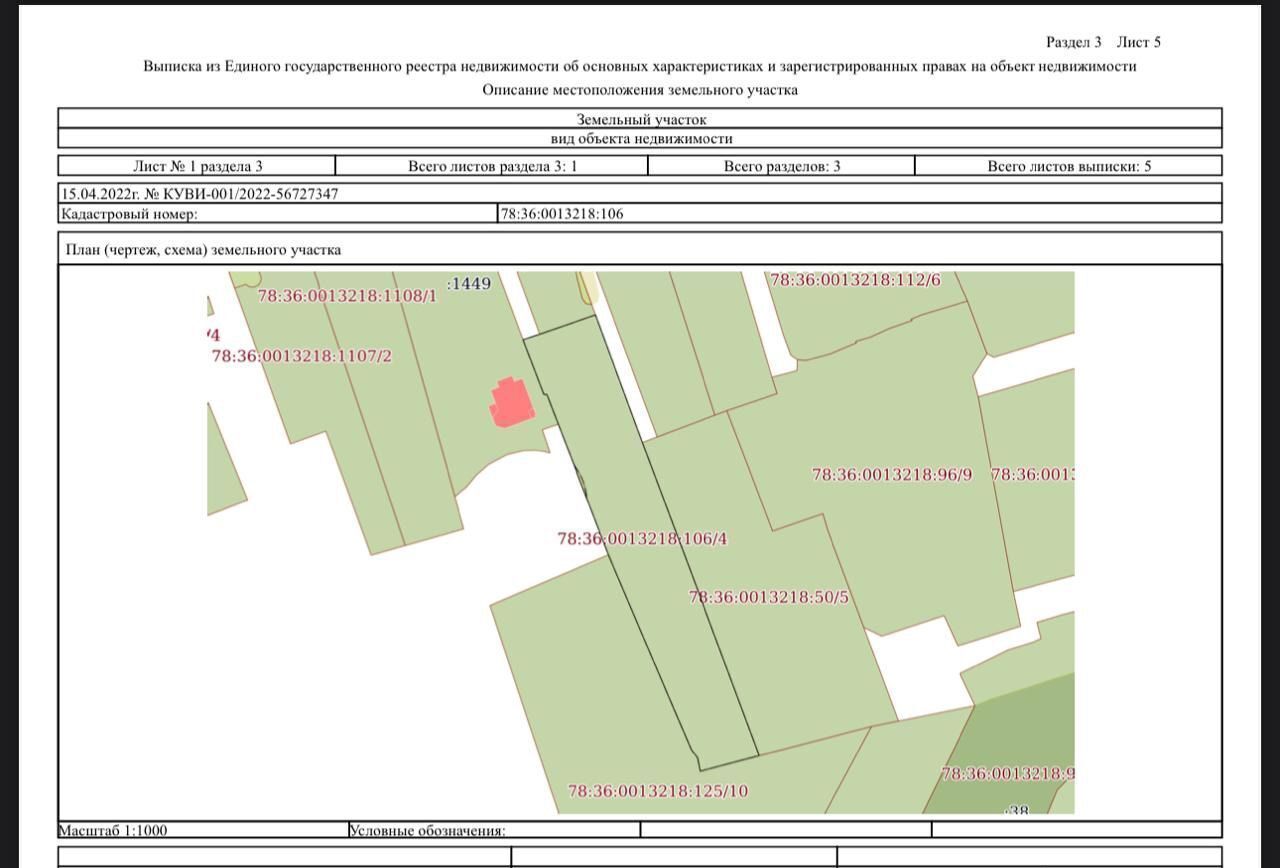Image resolution: width=1280 pixels, height=868 pixels.
Task: Click the "Всего разделов: 3" cell
Action: 781,166
